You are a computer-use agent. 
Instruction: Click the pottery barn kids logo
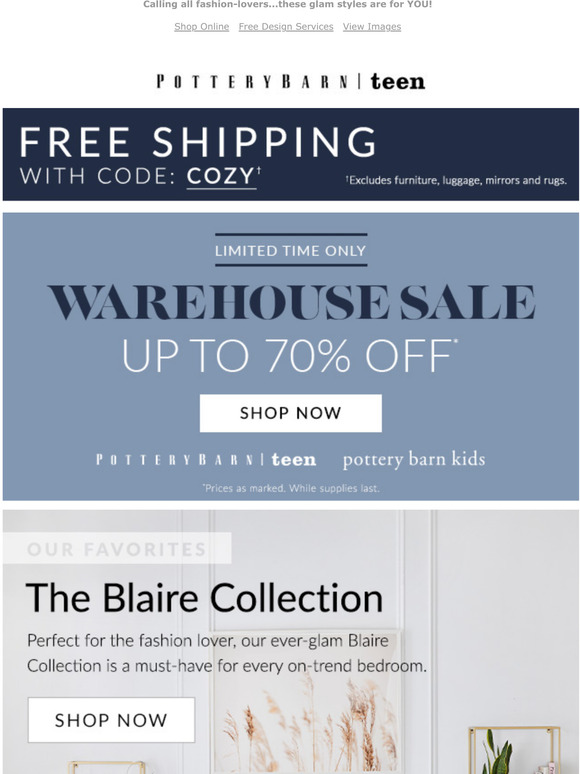(x=414, y=460)
